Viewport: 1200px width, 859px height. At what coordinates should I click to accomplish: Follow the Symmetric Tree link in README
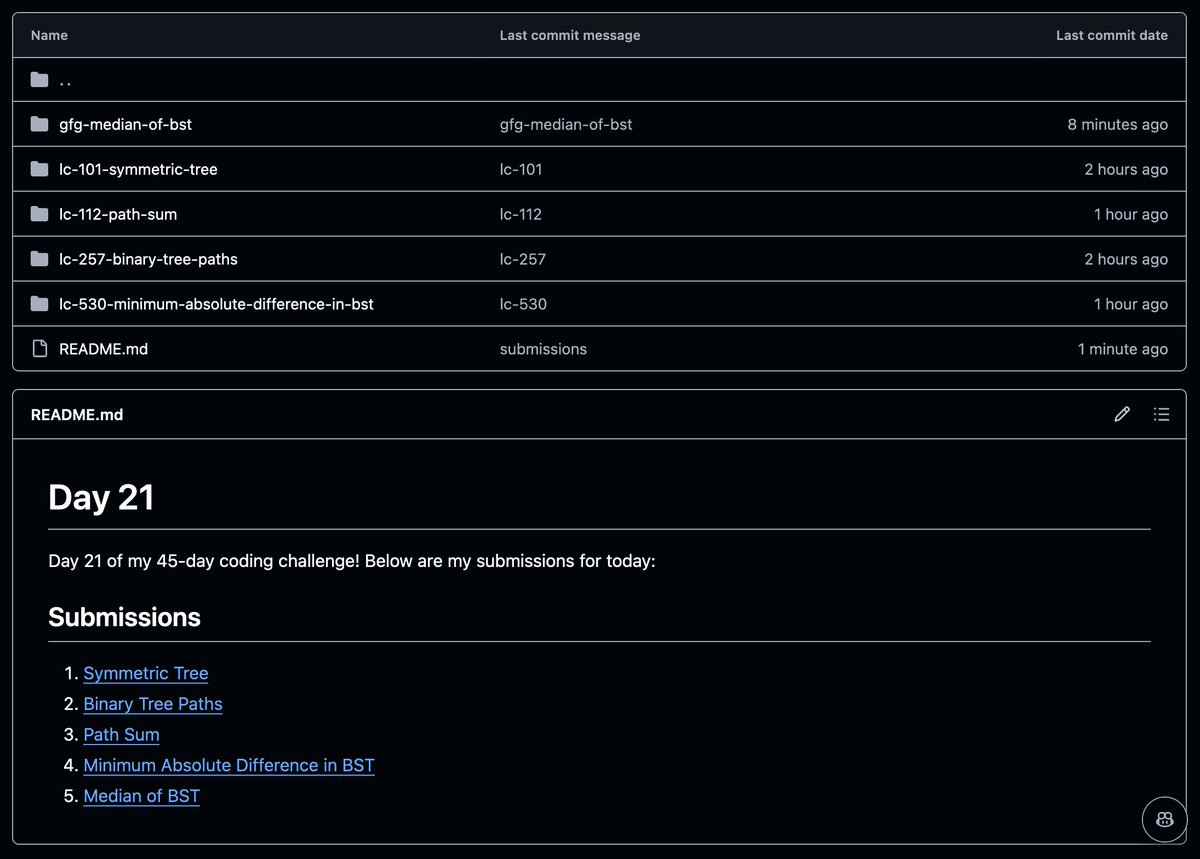click(146, 673)
